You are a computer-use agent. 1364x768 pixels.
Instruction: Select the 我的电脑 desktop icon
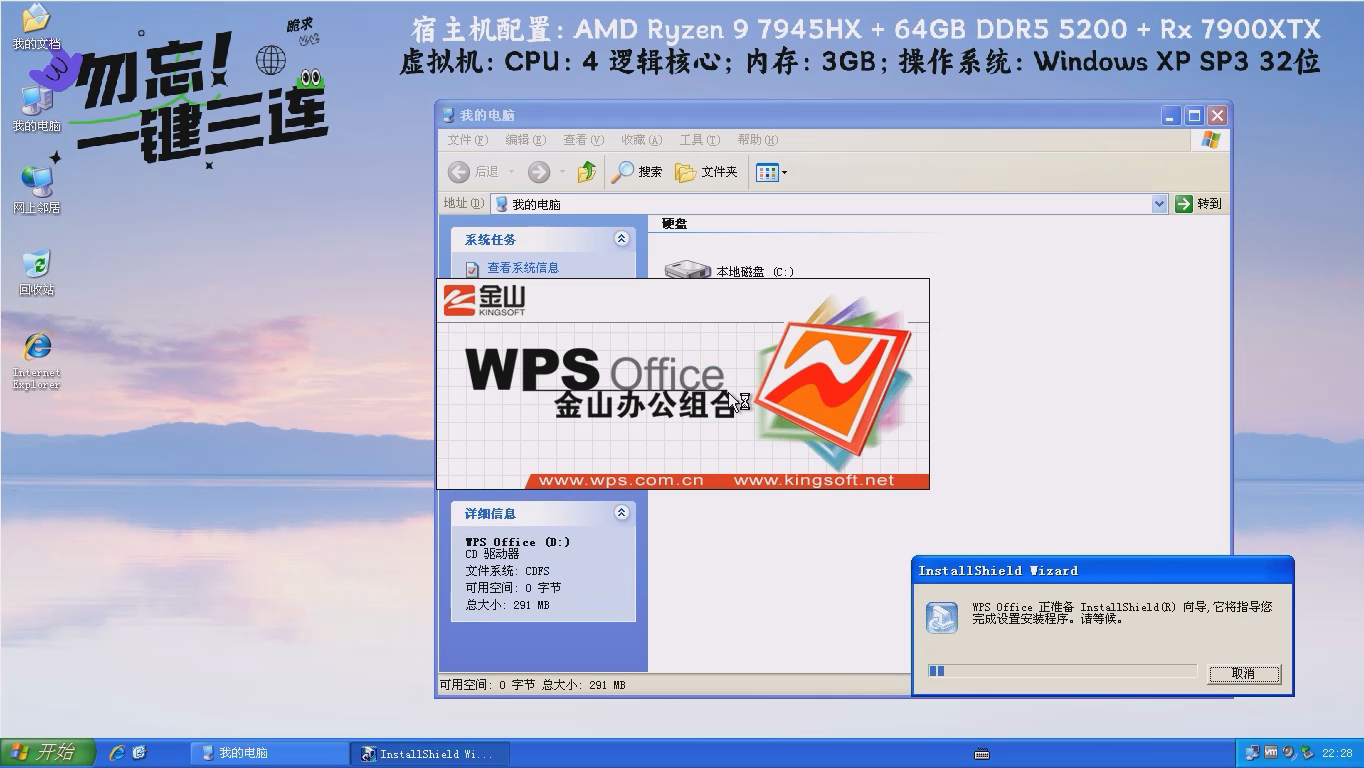pyautogui.click(x=36, y=108)
